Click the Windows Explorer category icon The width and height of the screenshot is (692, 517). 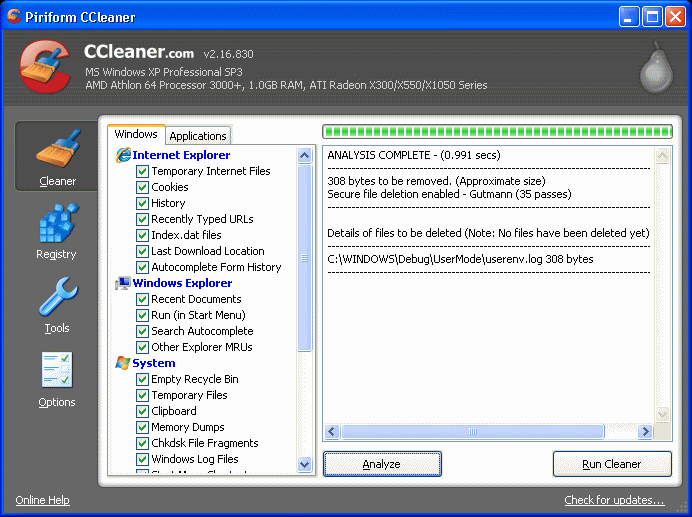tap(123, 283)
